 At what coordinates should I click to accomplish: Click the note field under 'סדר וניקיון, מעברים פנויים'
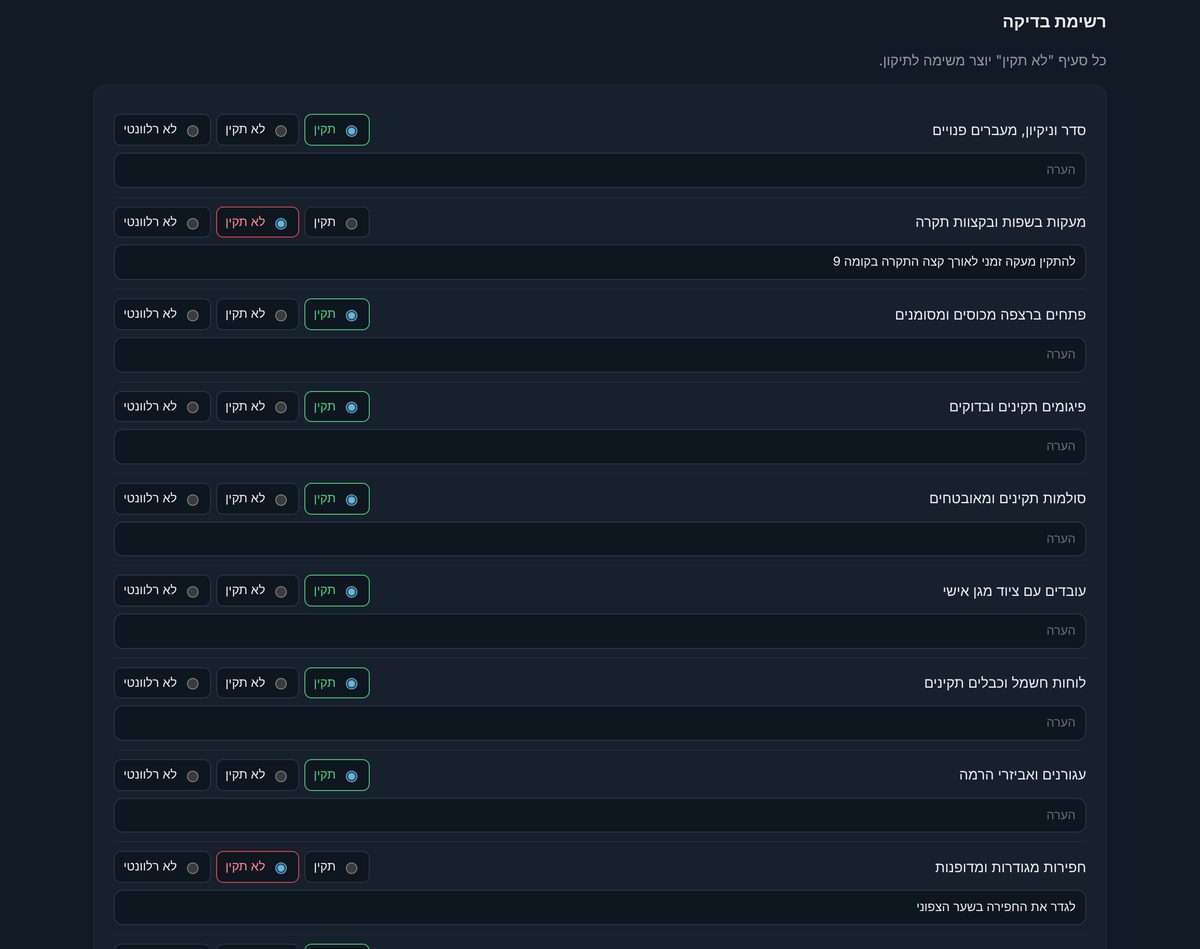(600, 170)
